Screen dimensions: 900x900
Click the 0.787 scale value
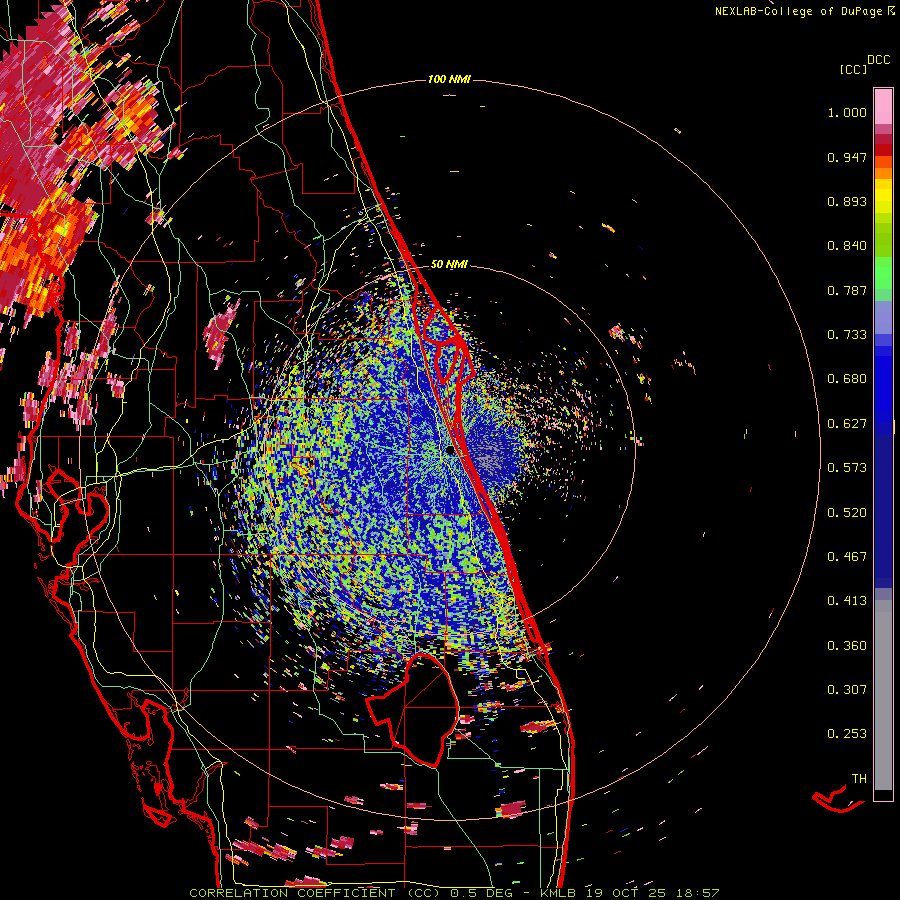(x=847, y=290)
